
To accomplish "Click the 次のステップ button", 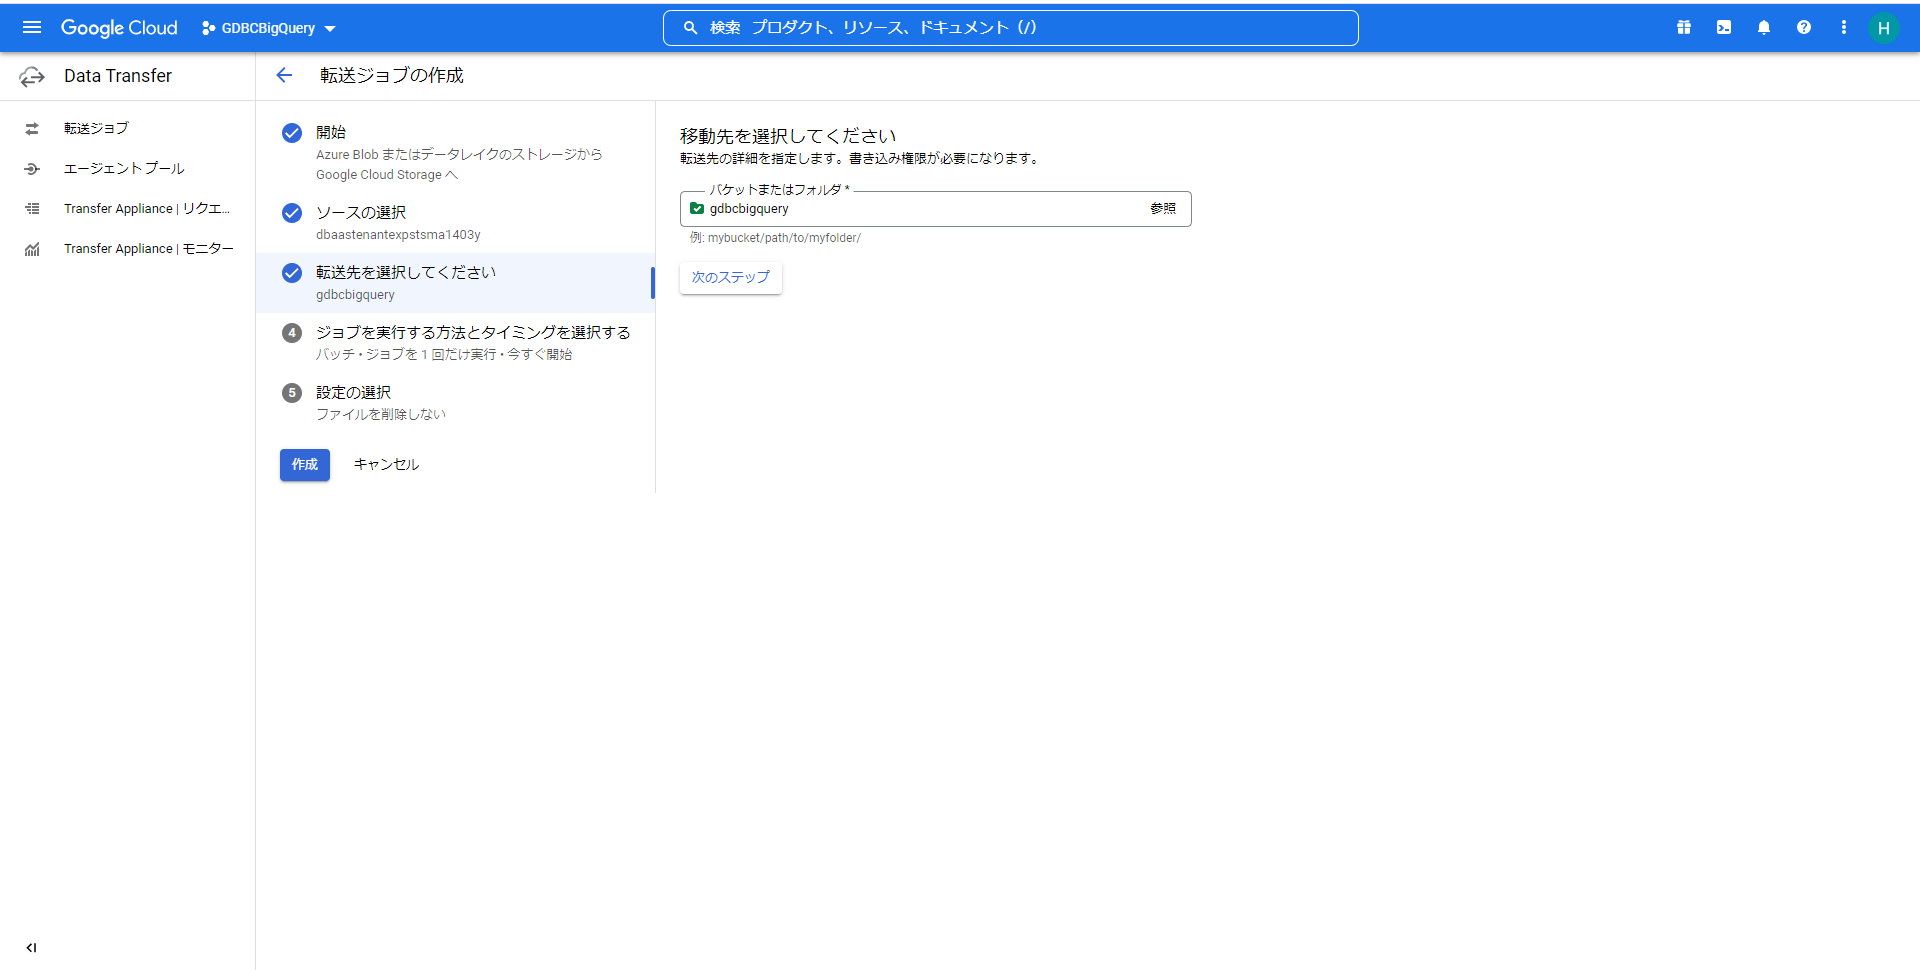I will [x=730, y=277].
